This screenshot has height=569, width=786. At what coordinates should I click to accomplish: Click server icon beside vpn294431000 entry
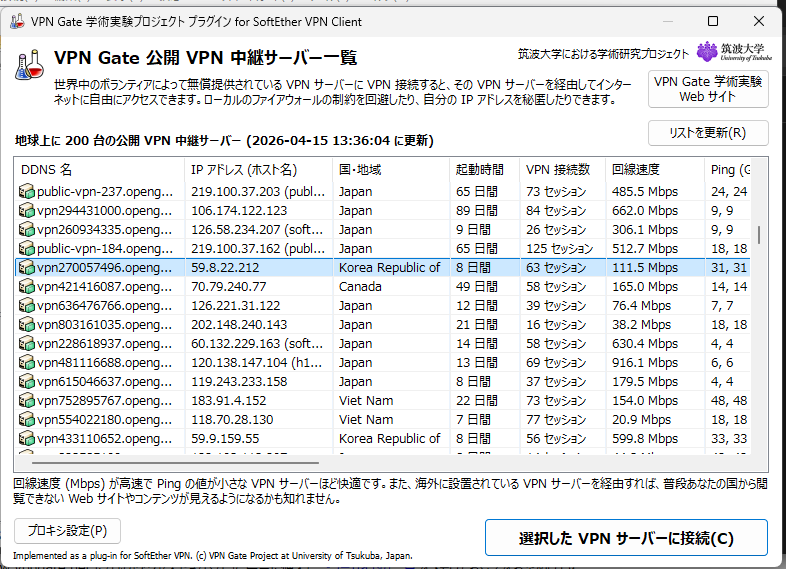pyautogui.click(x=27, y=210)
